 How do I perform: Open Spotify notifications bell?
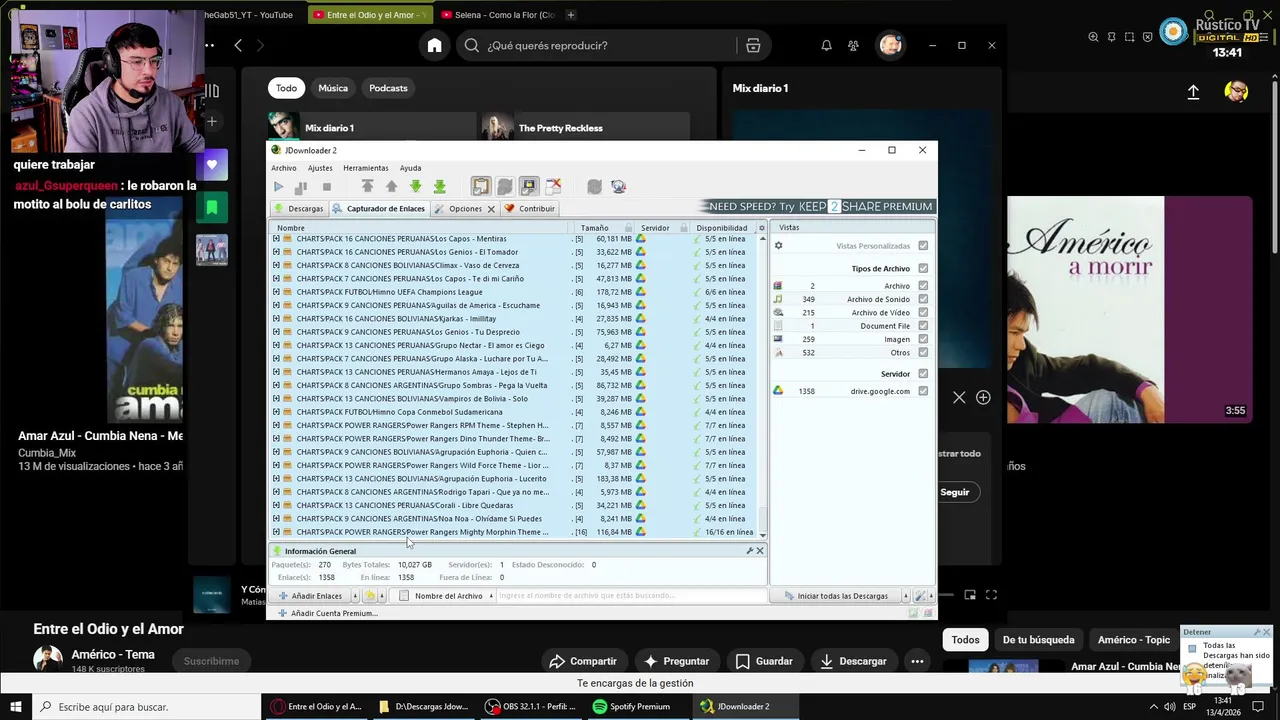826,45
